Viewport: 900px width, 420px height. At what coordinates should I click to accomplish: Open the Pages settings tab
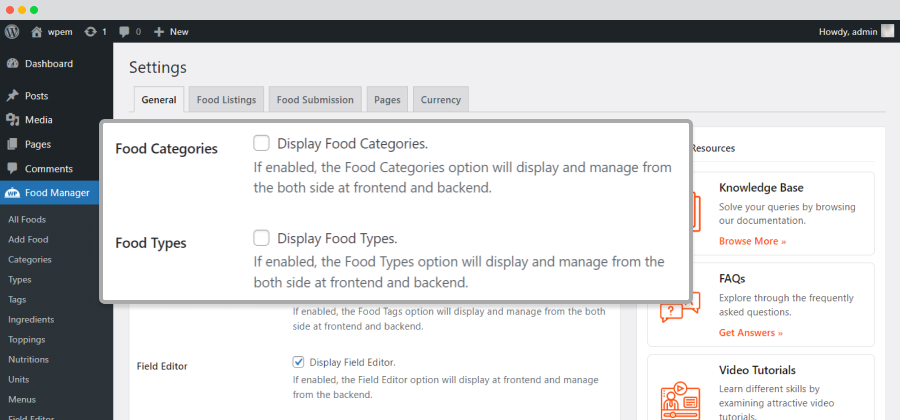(387, 99)
